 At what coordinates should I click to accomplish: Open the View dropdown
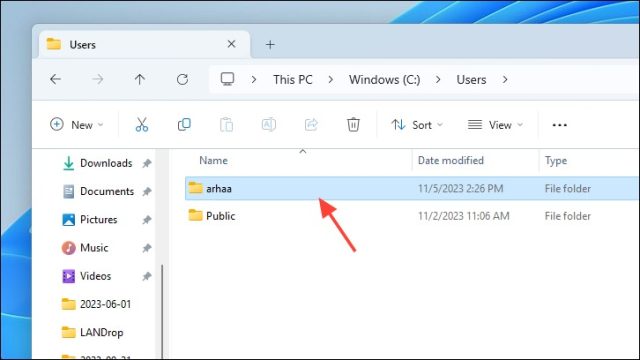pos(495,125)
